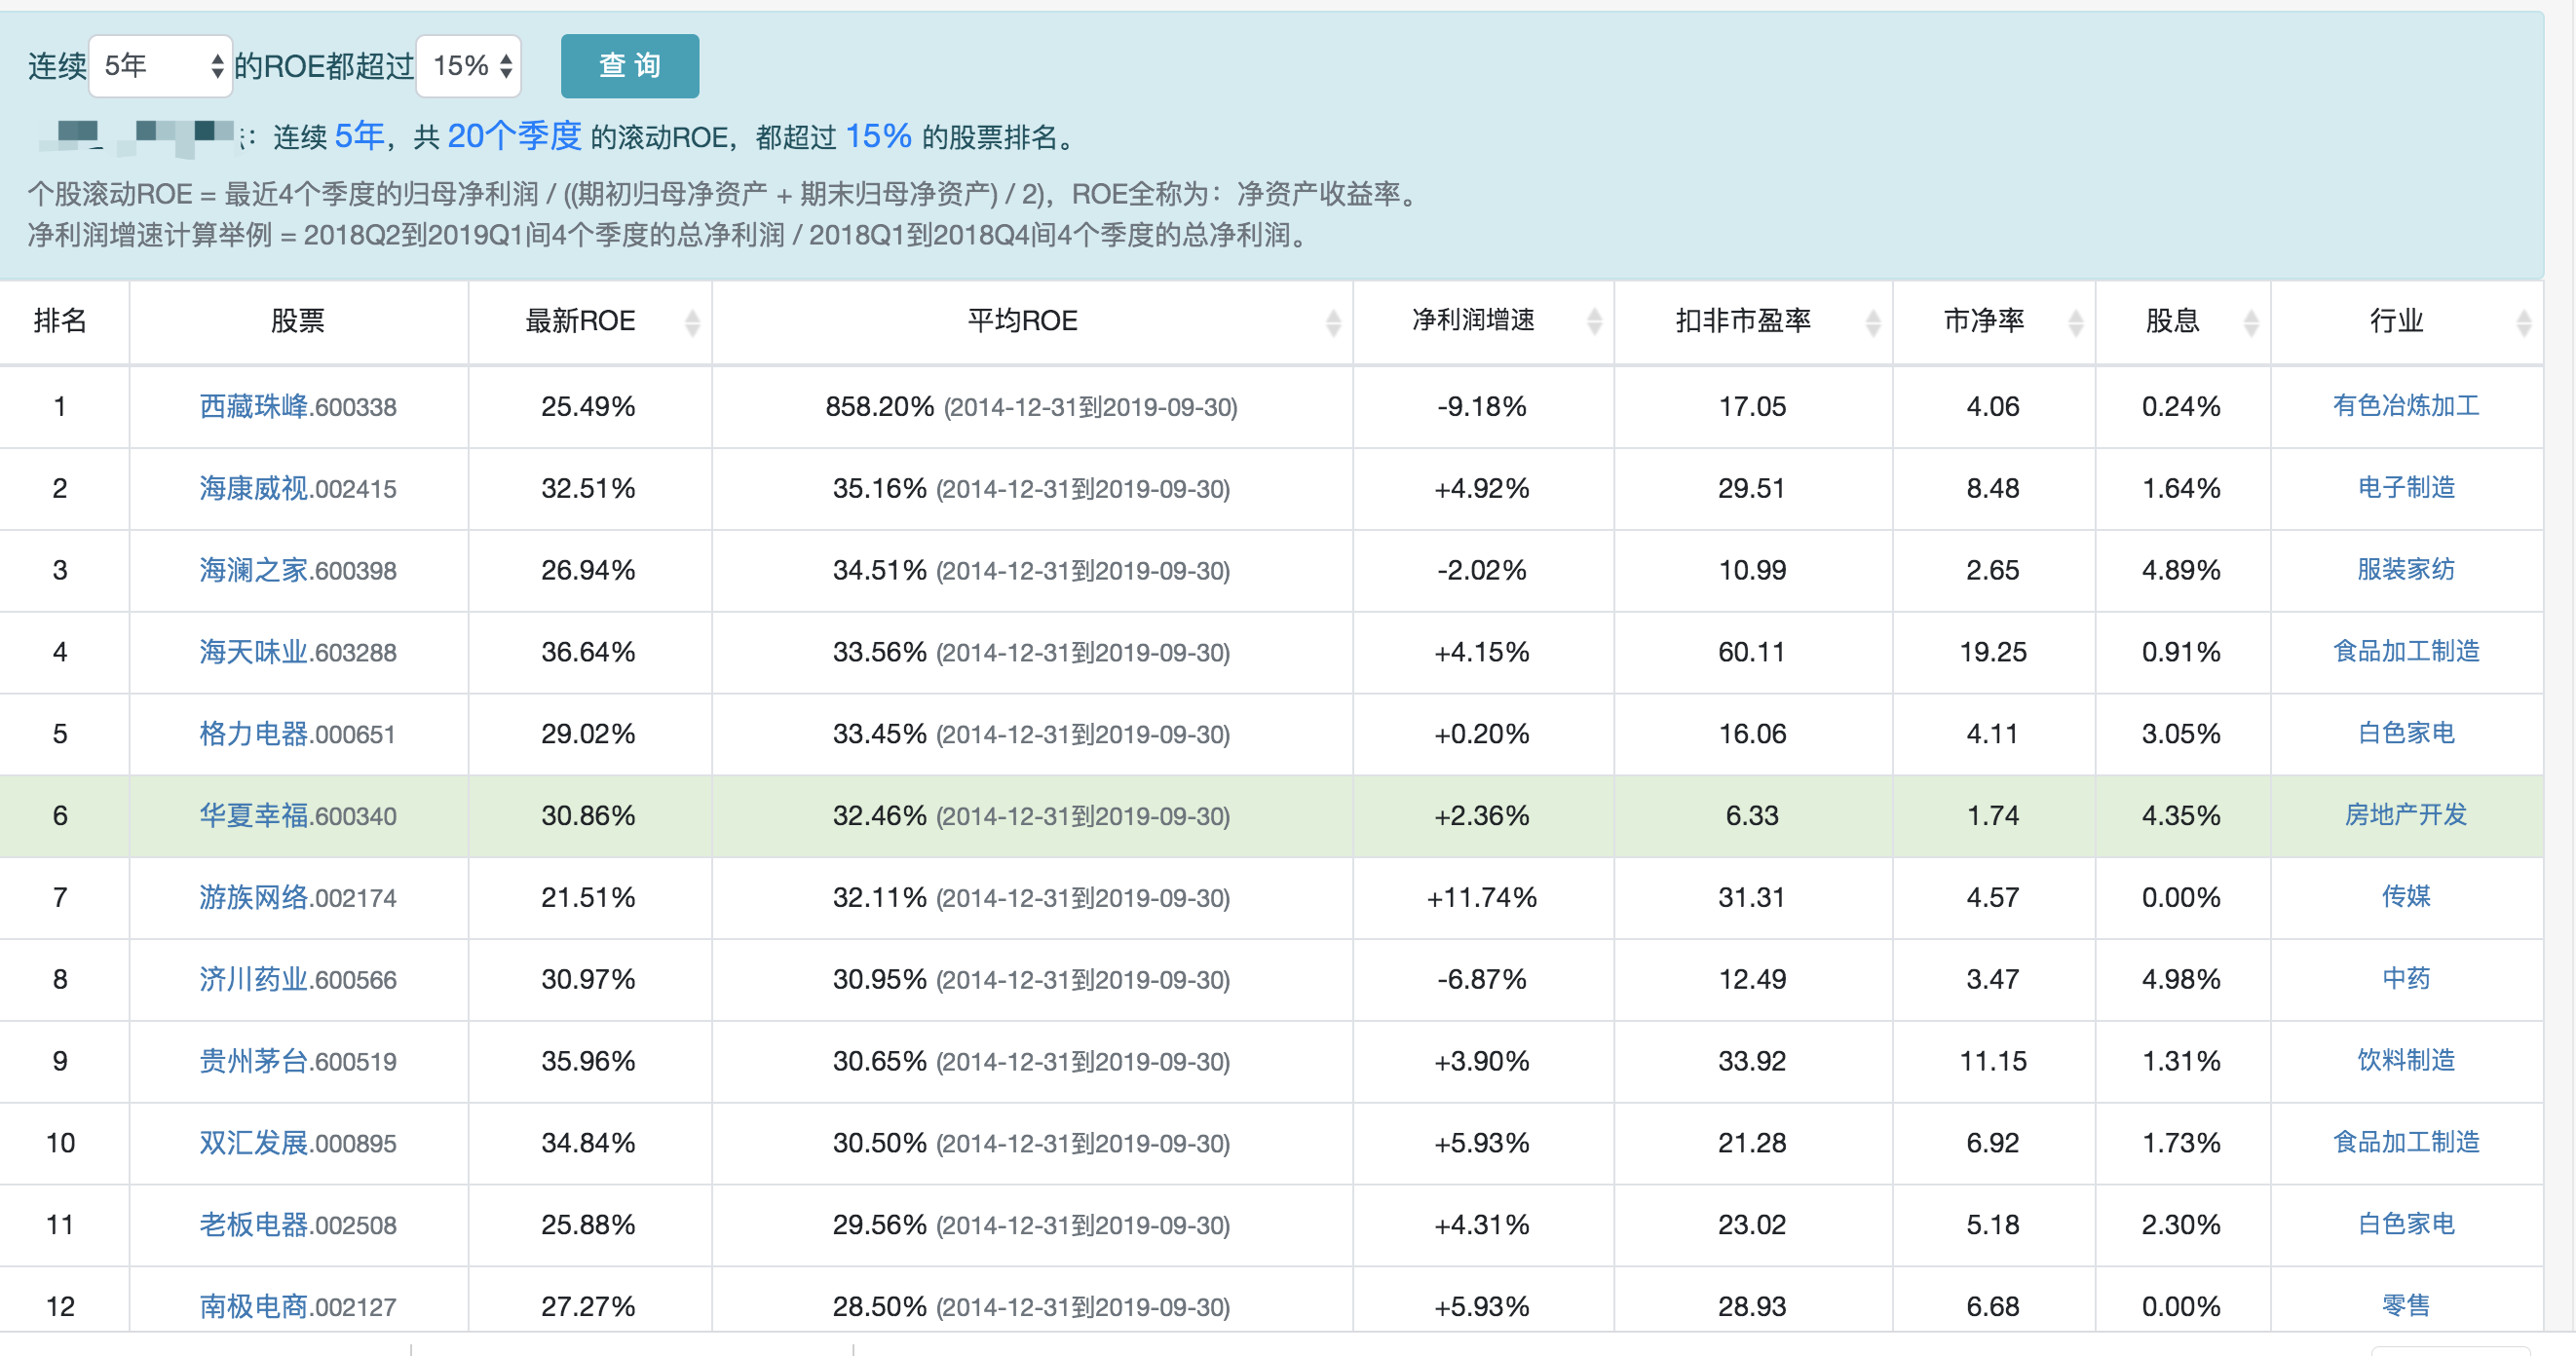Viewport: 2576px width, 1356px height.
Task: Open stock 双汇发展.000895
Action: [x=298, y=1143]
